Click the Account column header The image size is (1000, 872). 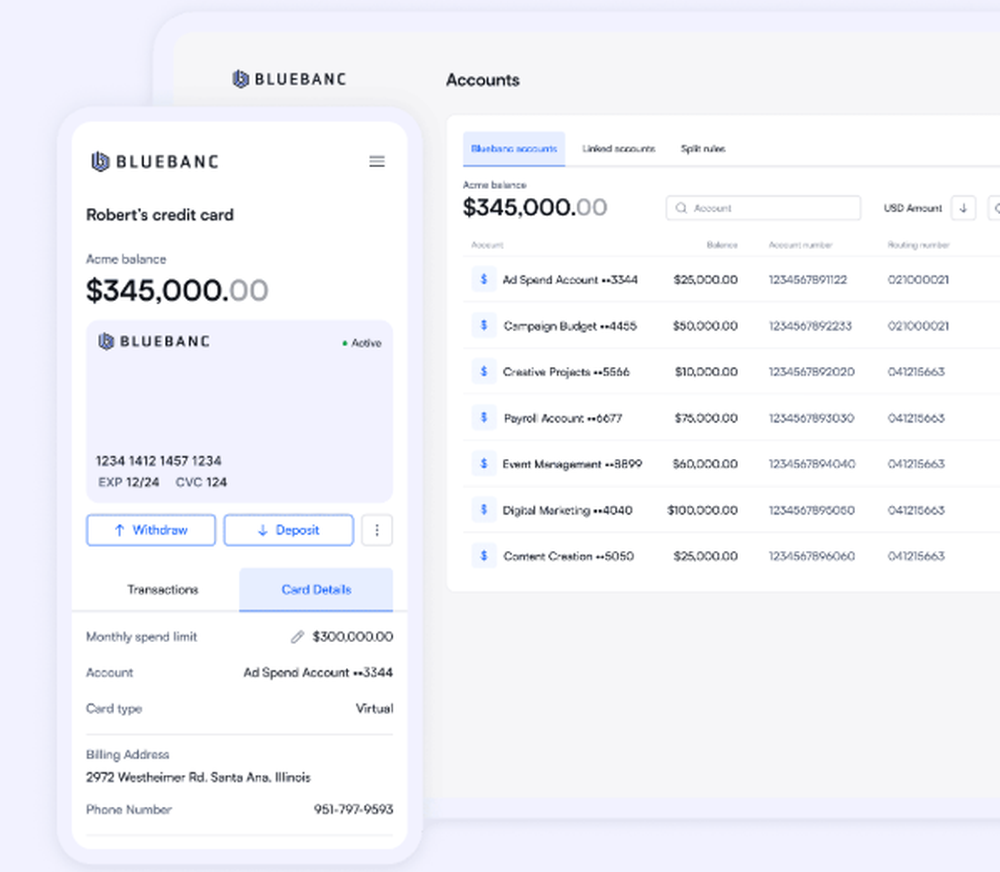tap(487, 245)
